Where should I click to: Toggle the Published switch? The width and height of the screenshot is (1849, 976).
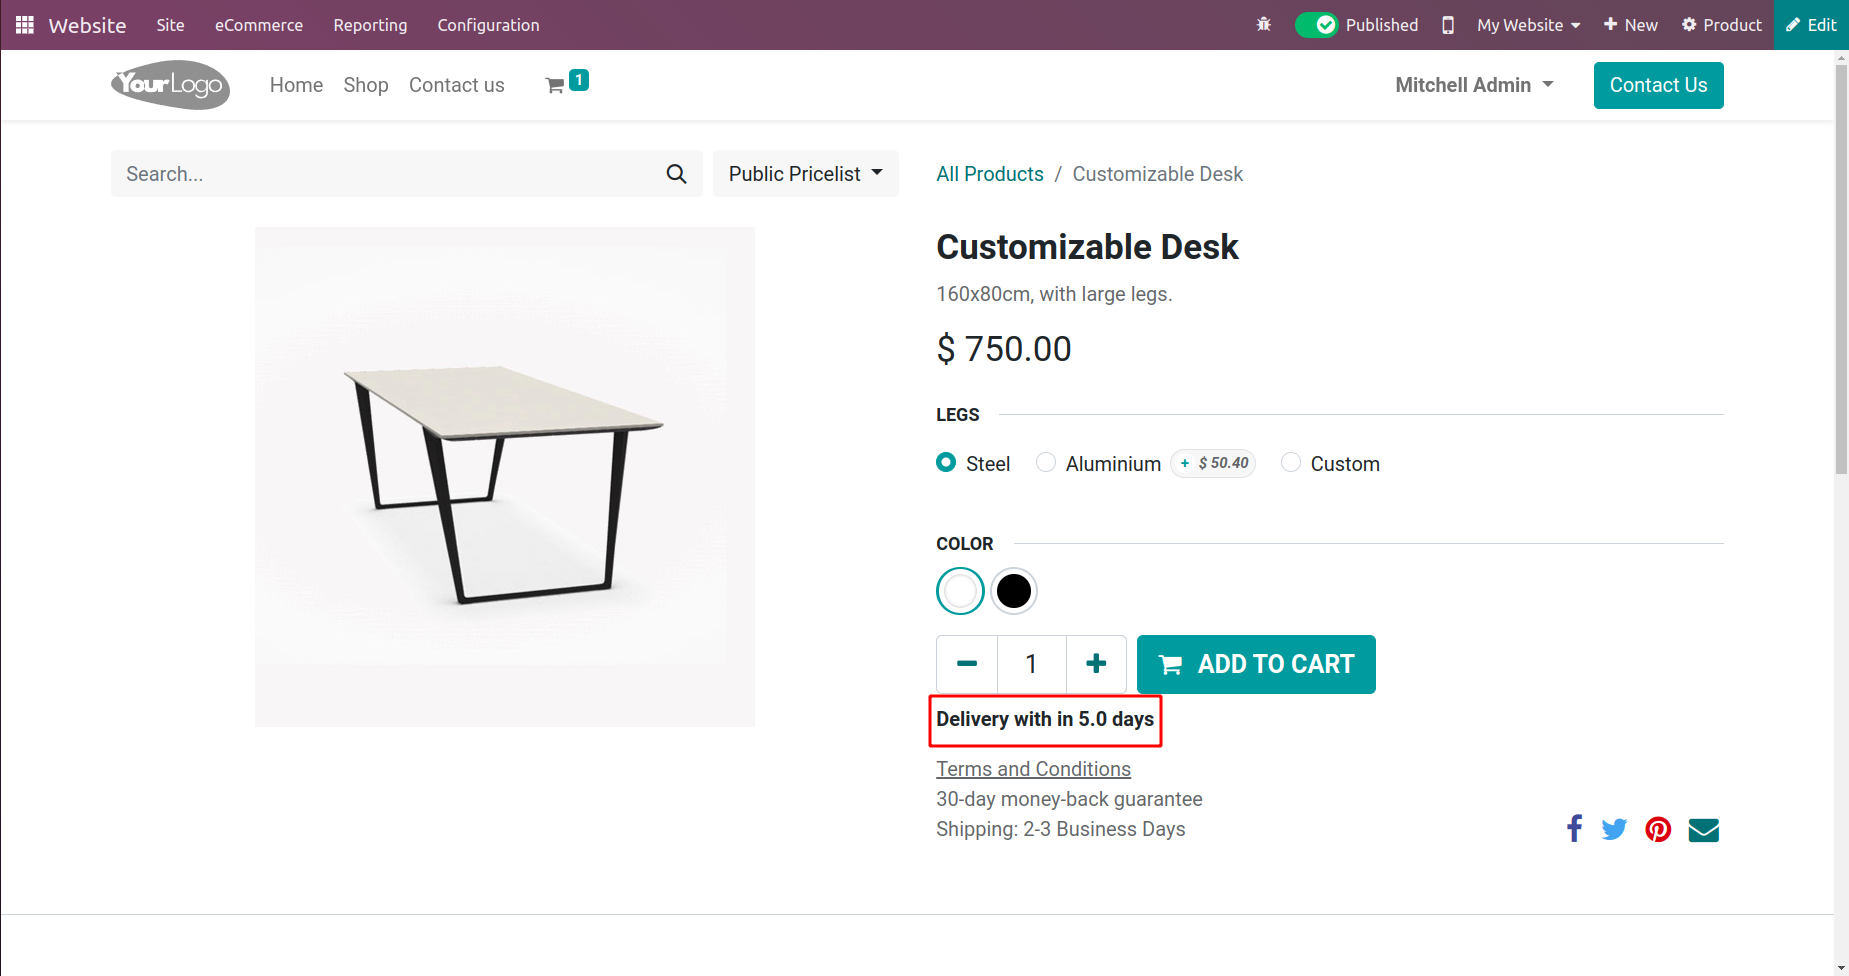tap(1316, 25)
